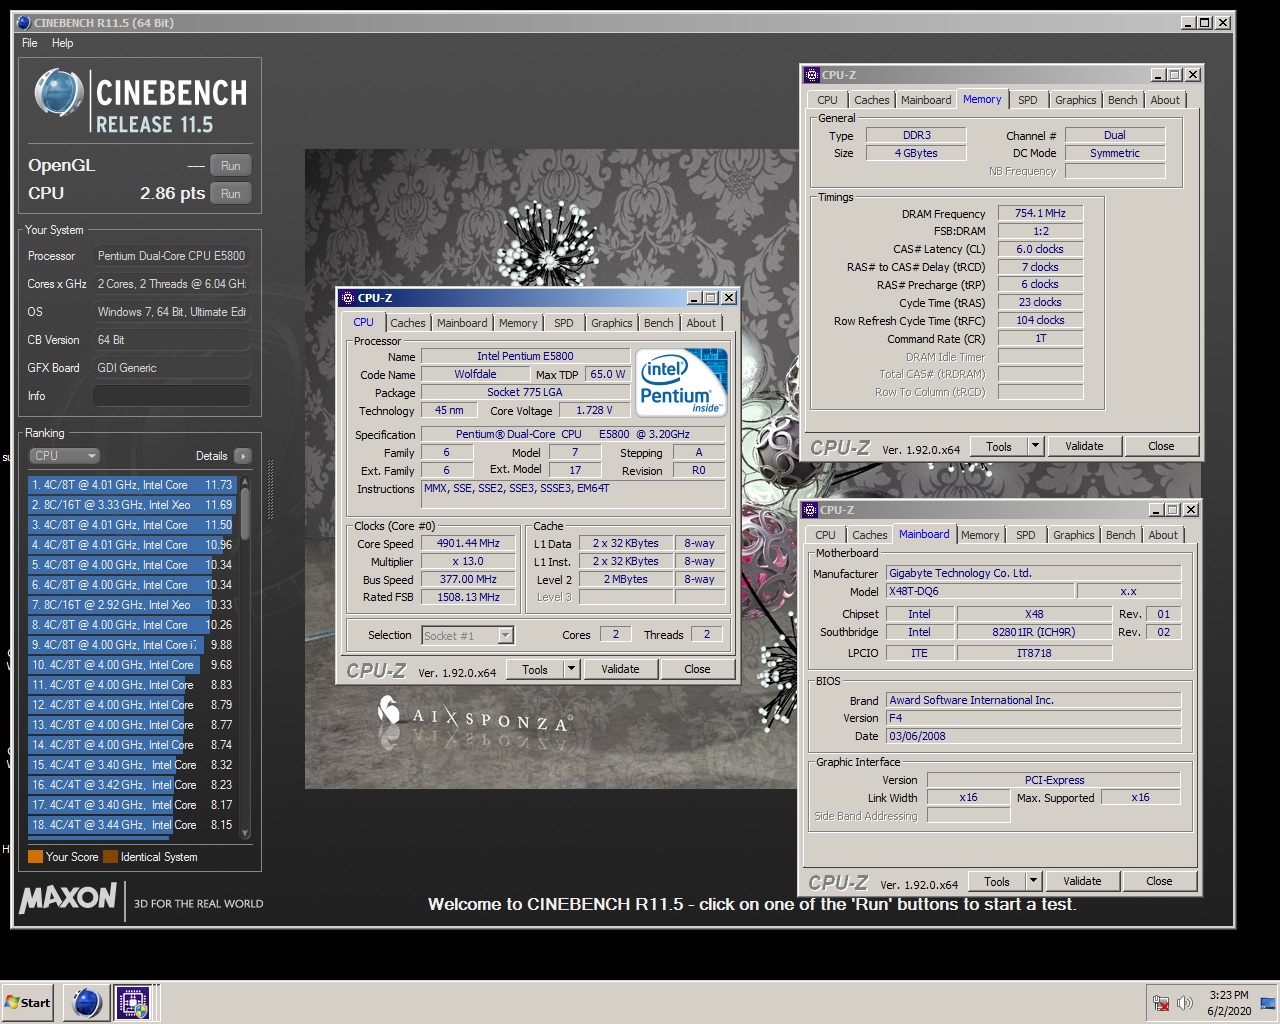This screenshot has width=1280, height=1024.
Task: Click the Your Score orange swatch
Action: [35, 857]
